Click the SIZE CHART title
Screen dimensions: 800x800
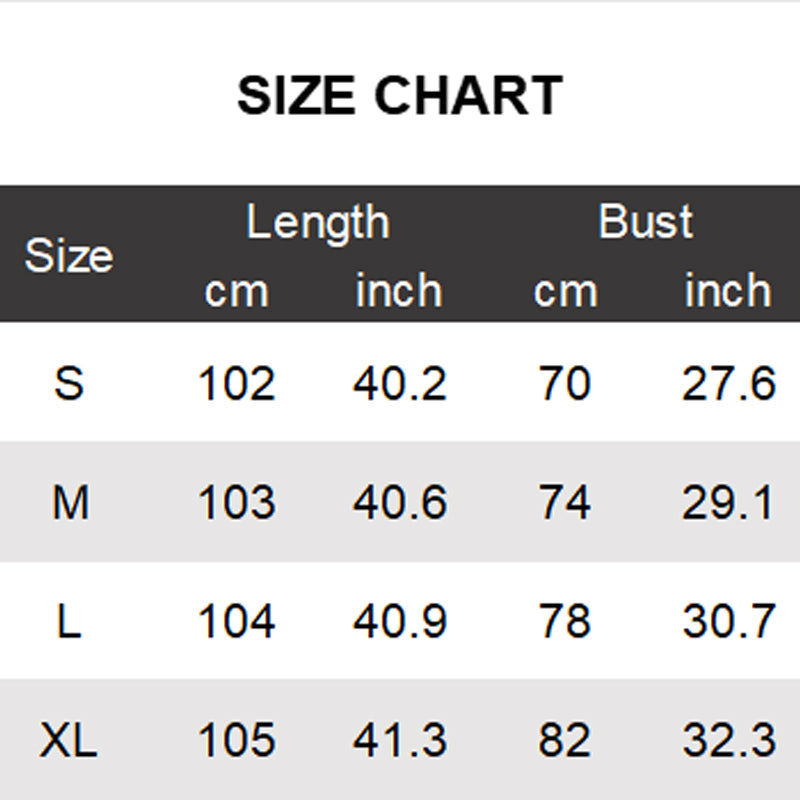point(399,97)
